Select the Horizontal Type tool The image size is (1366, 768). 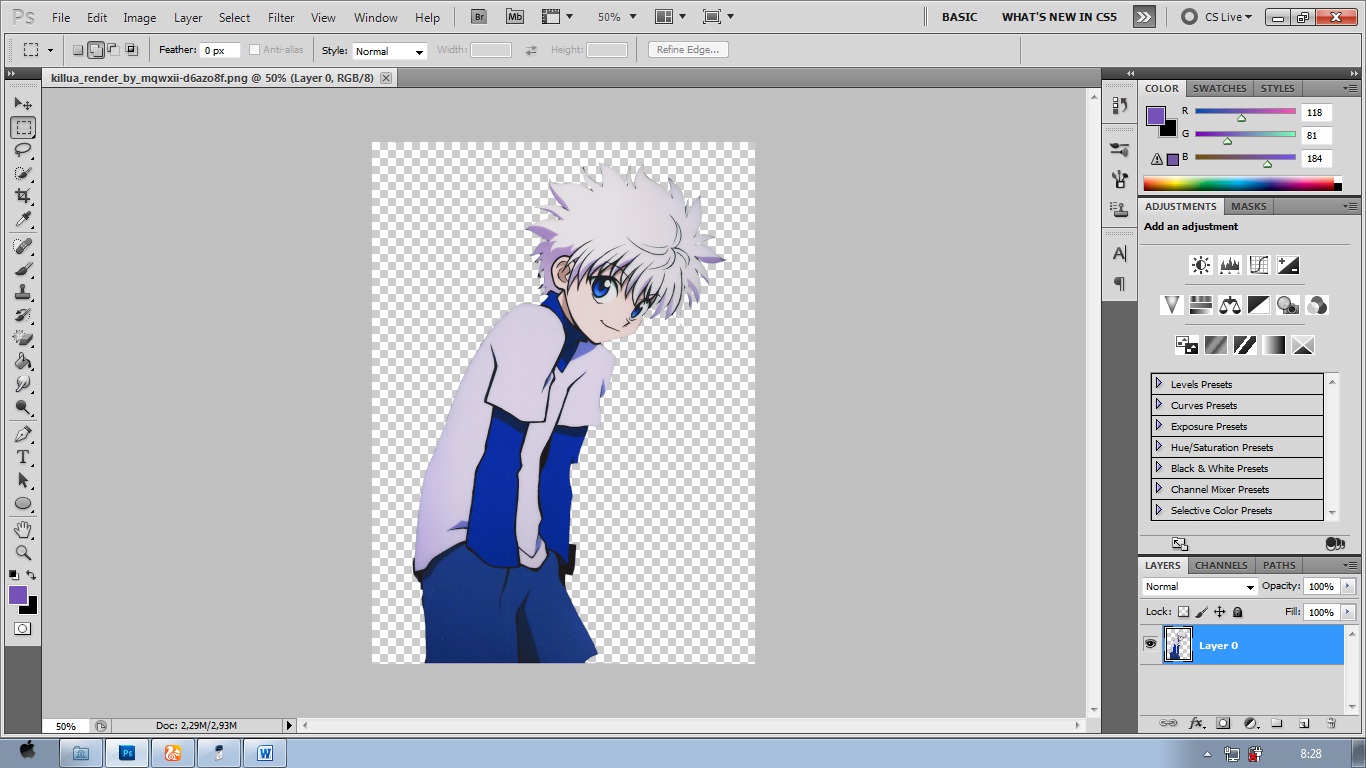pyautogui.click(x=23, y=457)
